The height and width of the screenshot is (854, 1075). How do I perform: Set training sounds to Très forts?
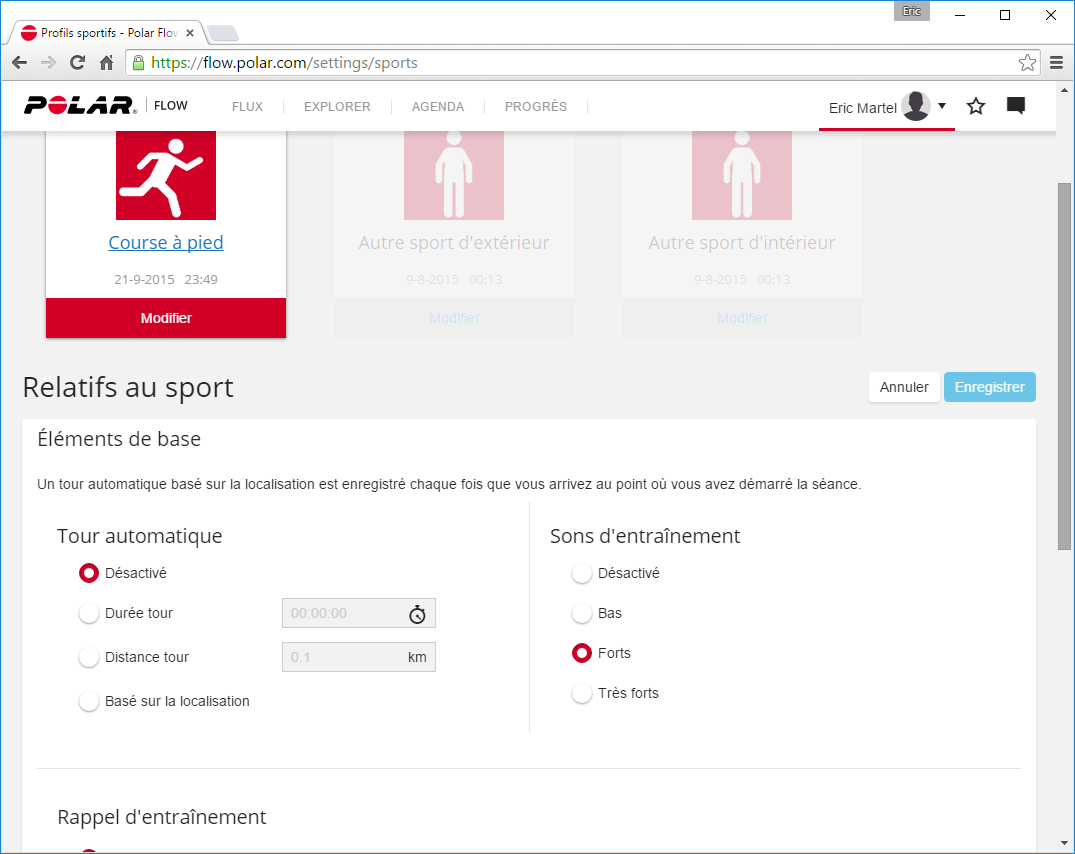(582, 694)
